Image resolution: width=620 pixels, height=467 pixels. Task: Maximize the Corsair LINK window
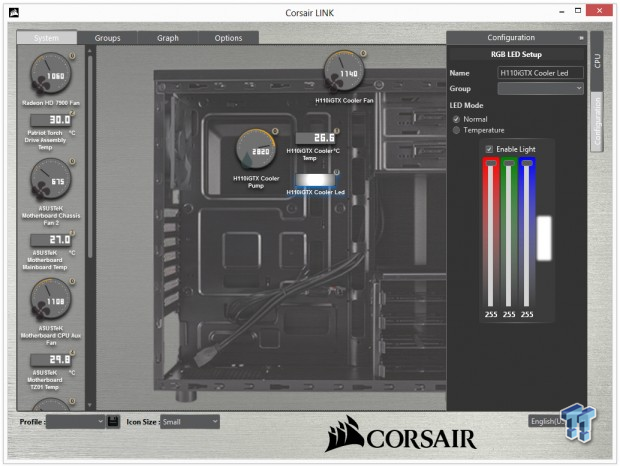[578, 11]
